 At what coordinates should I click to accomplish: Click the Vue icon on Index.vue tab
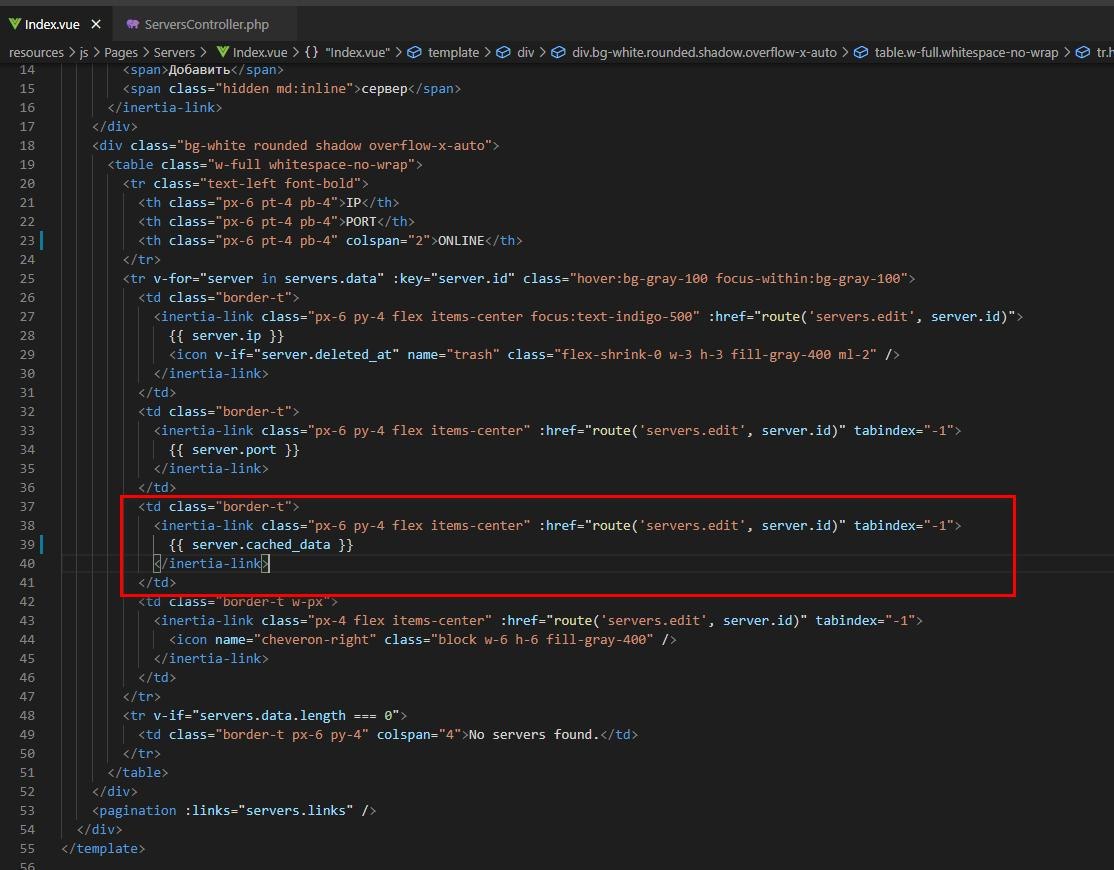point(14,24)
